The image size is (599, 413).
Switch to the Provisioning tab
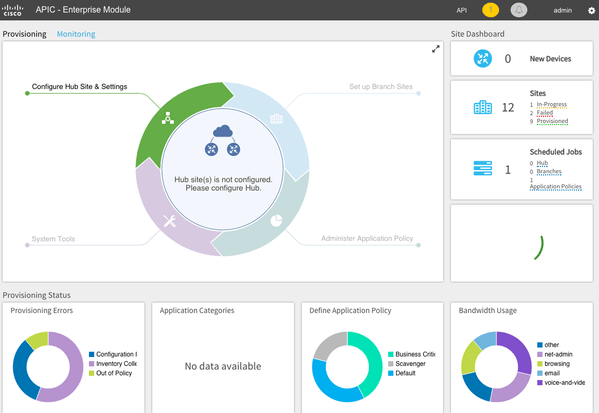click(x=24, y=34)
